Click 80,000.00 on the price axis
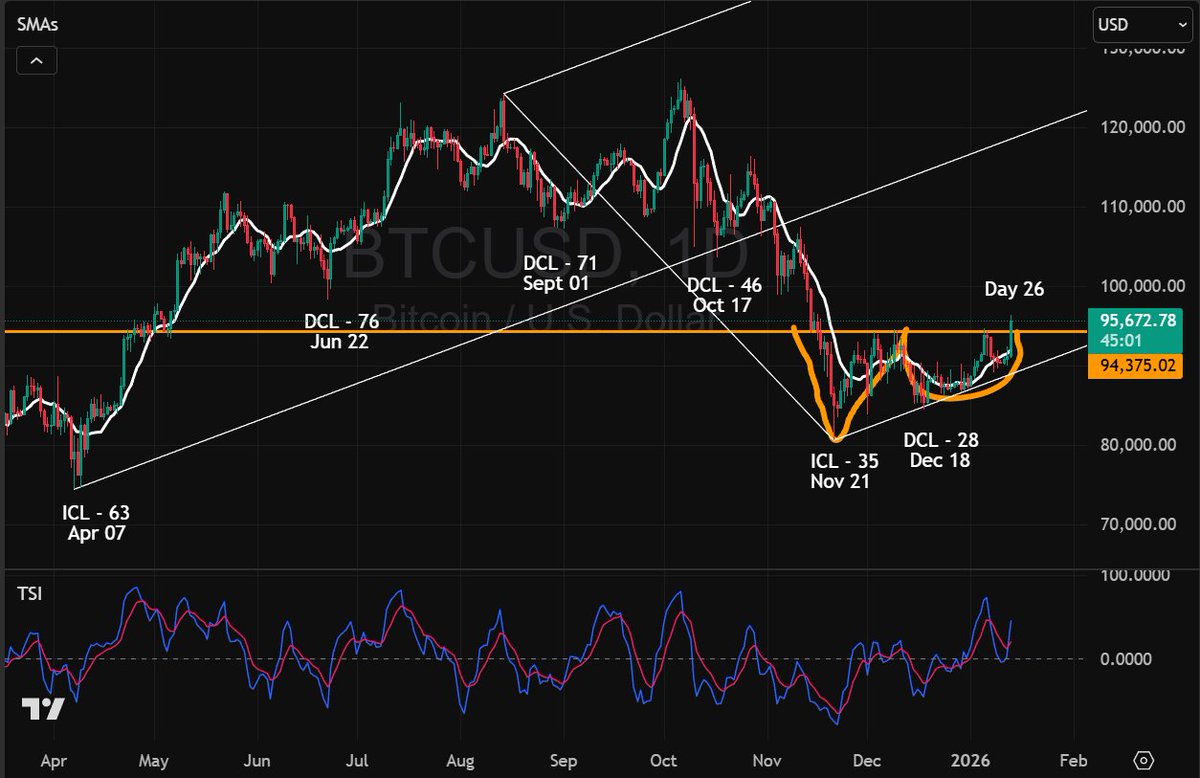Viewport: 1200px width, 778px height. [1138, 445]
